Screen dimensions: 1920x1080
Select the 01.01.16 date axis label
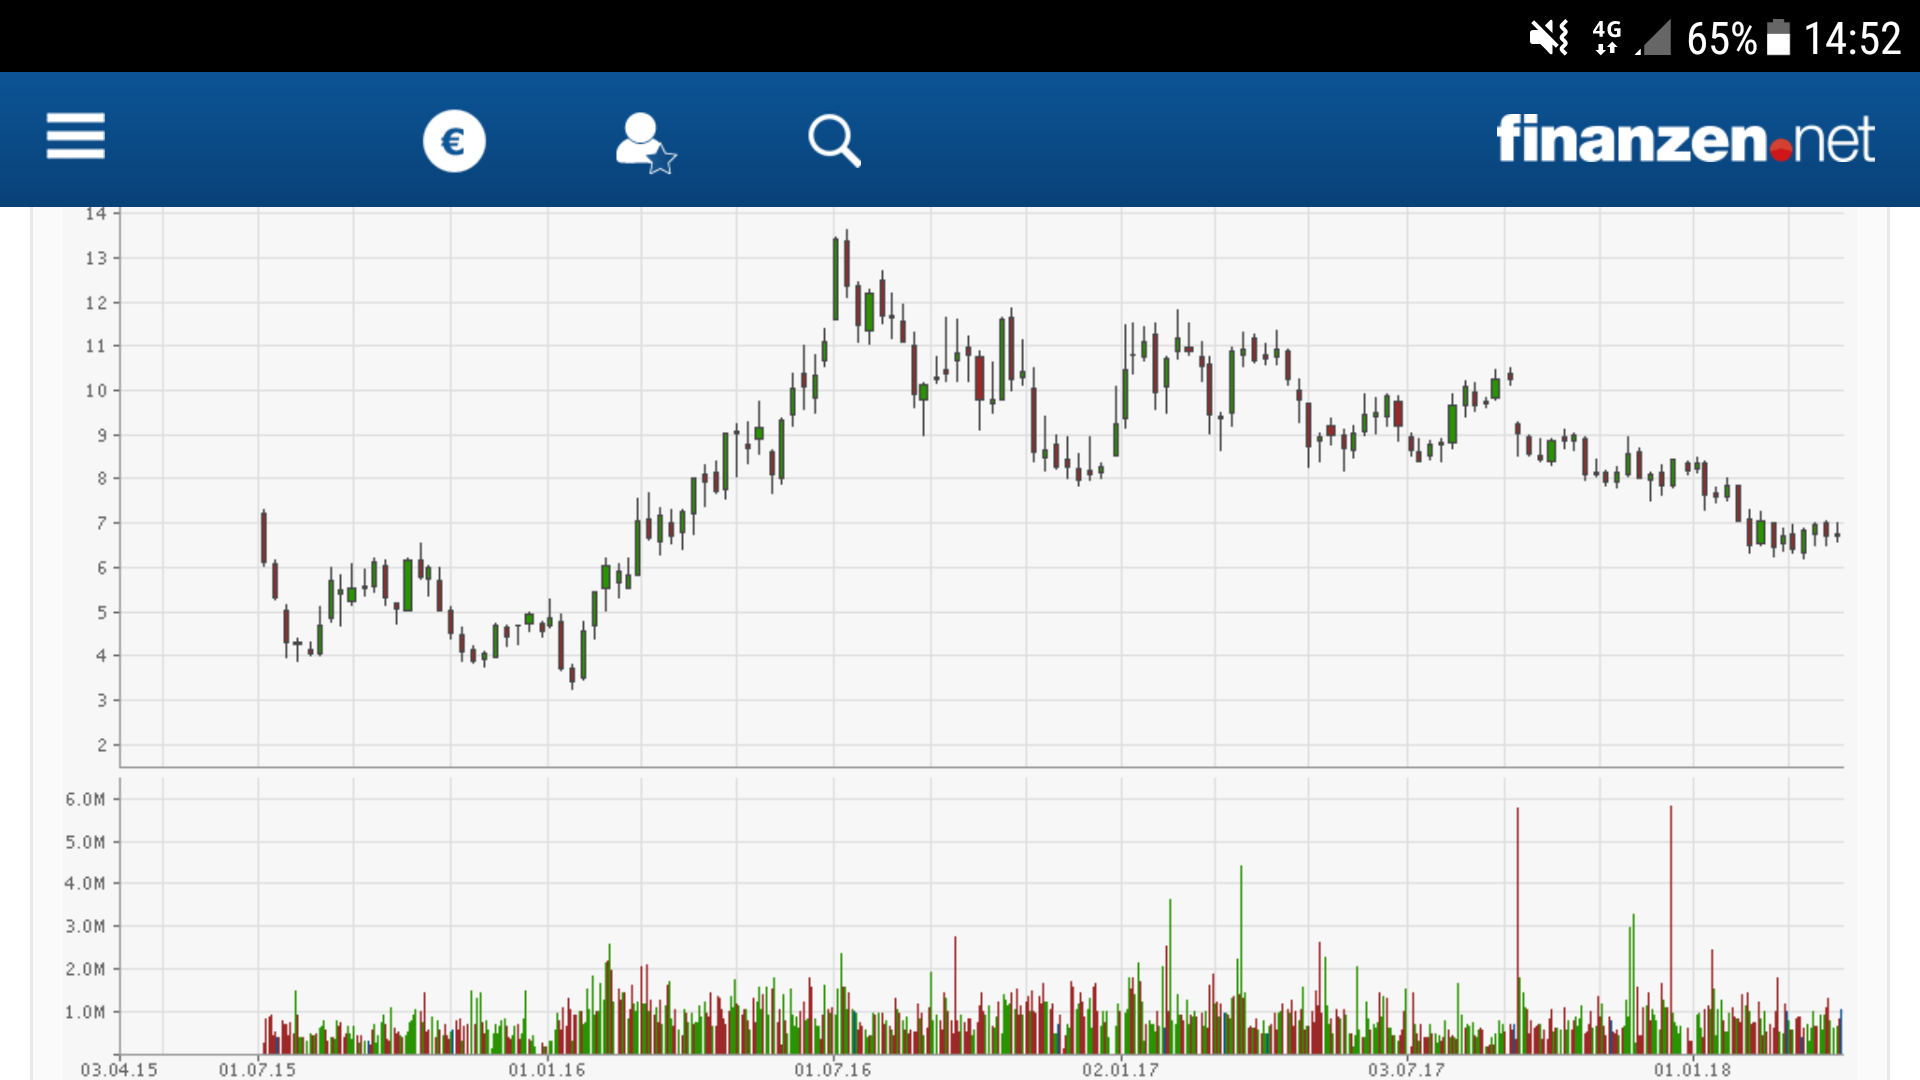pos(547,1069)
